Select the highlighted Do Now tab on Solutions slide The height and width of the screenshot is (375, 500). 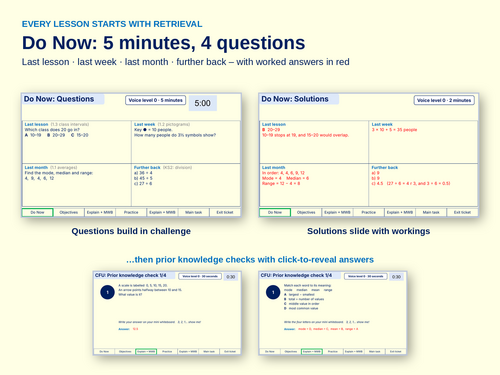pyautogui.click(x=275, y=212)
